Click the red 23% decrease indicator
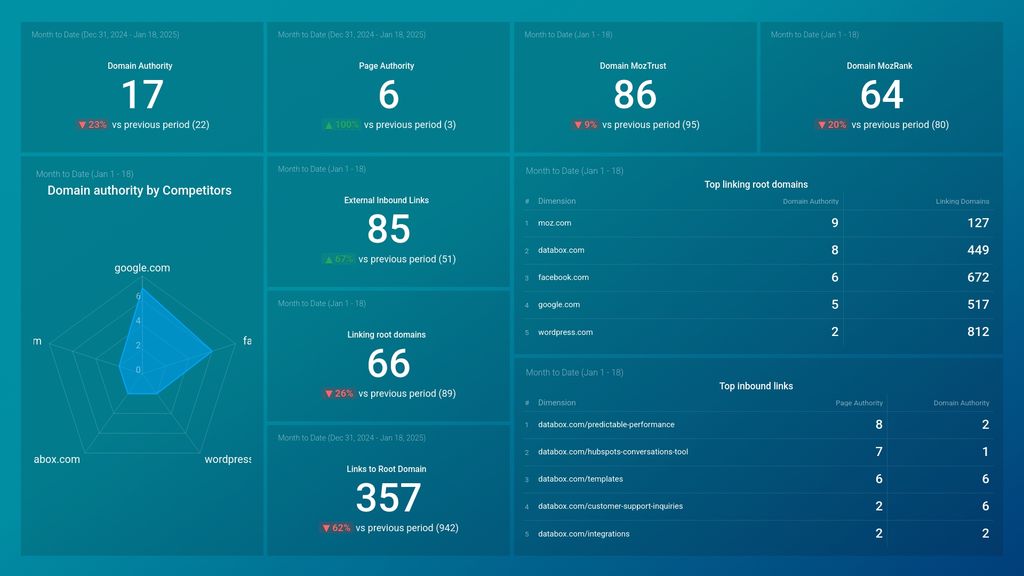 (92, 125)
